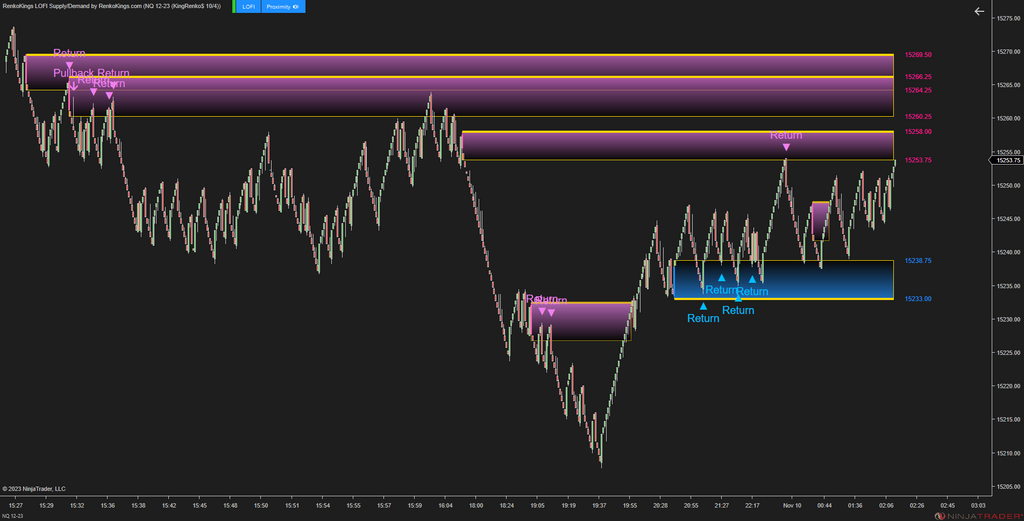Click the 16:04 time axis label
This screenshot has width=1024, height=521.
pyautogui.click(x=445, y=506)
